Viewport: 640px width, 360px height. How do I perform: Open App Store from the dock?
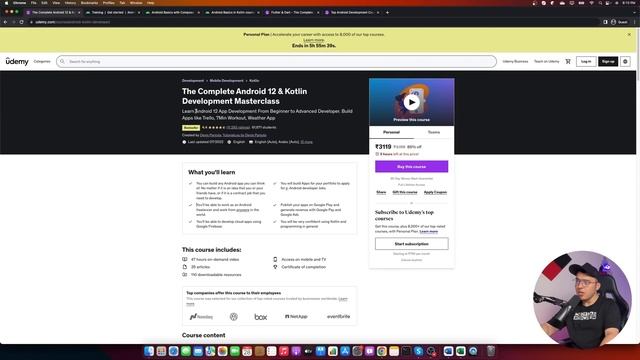click(x=345, y=351)
